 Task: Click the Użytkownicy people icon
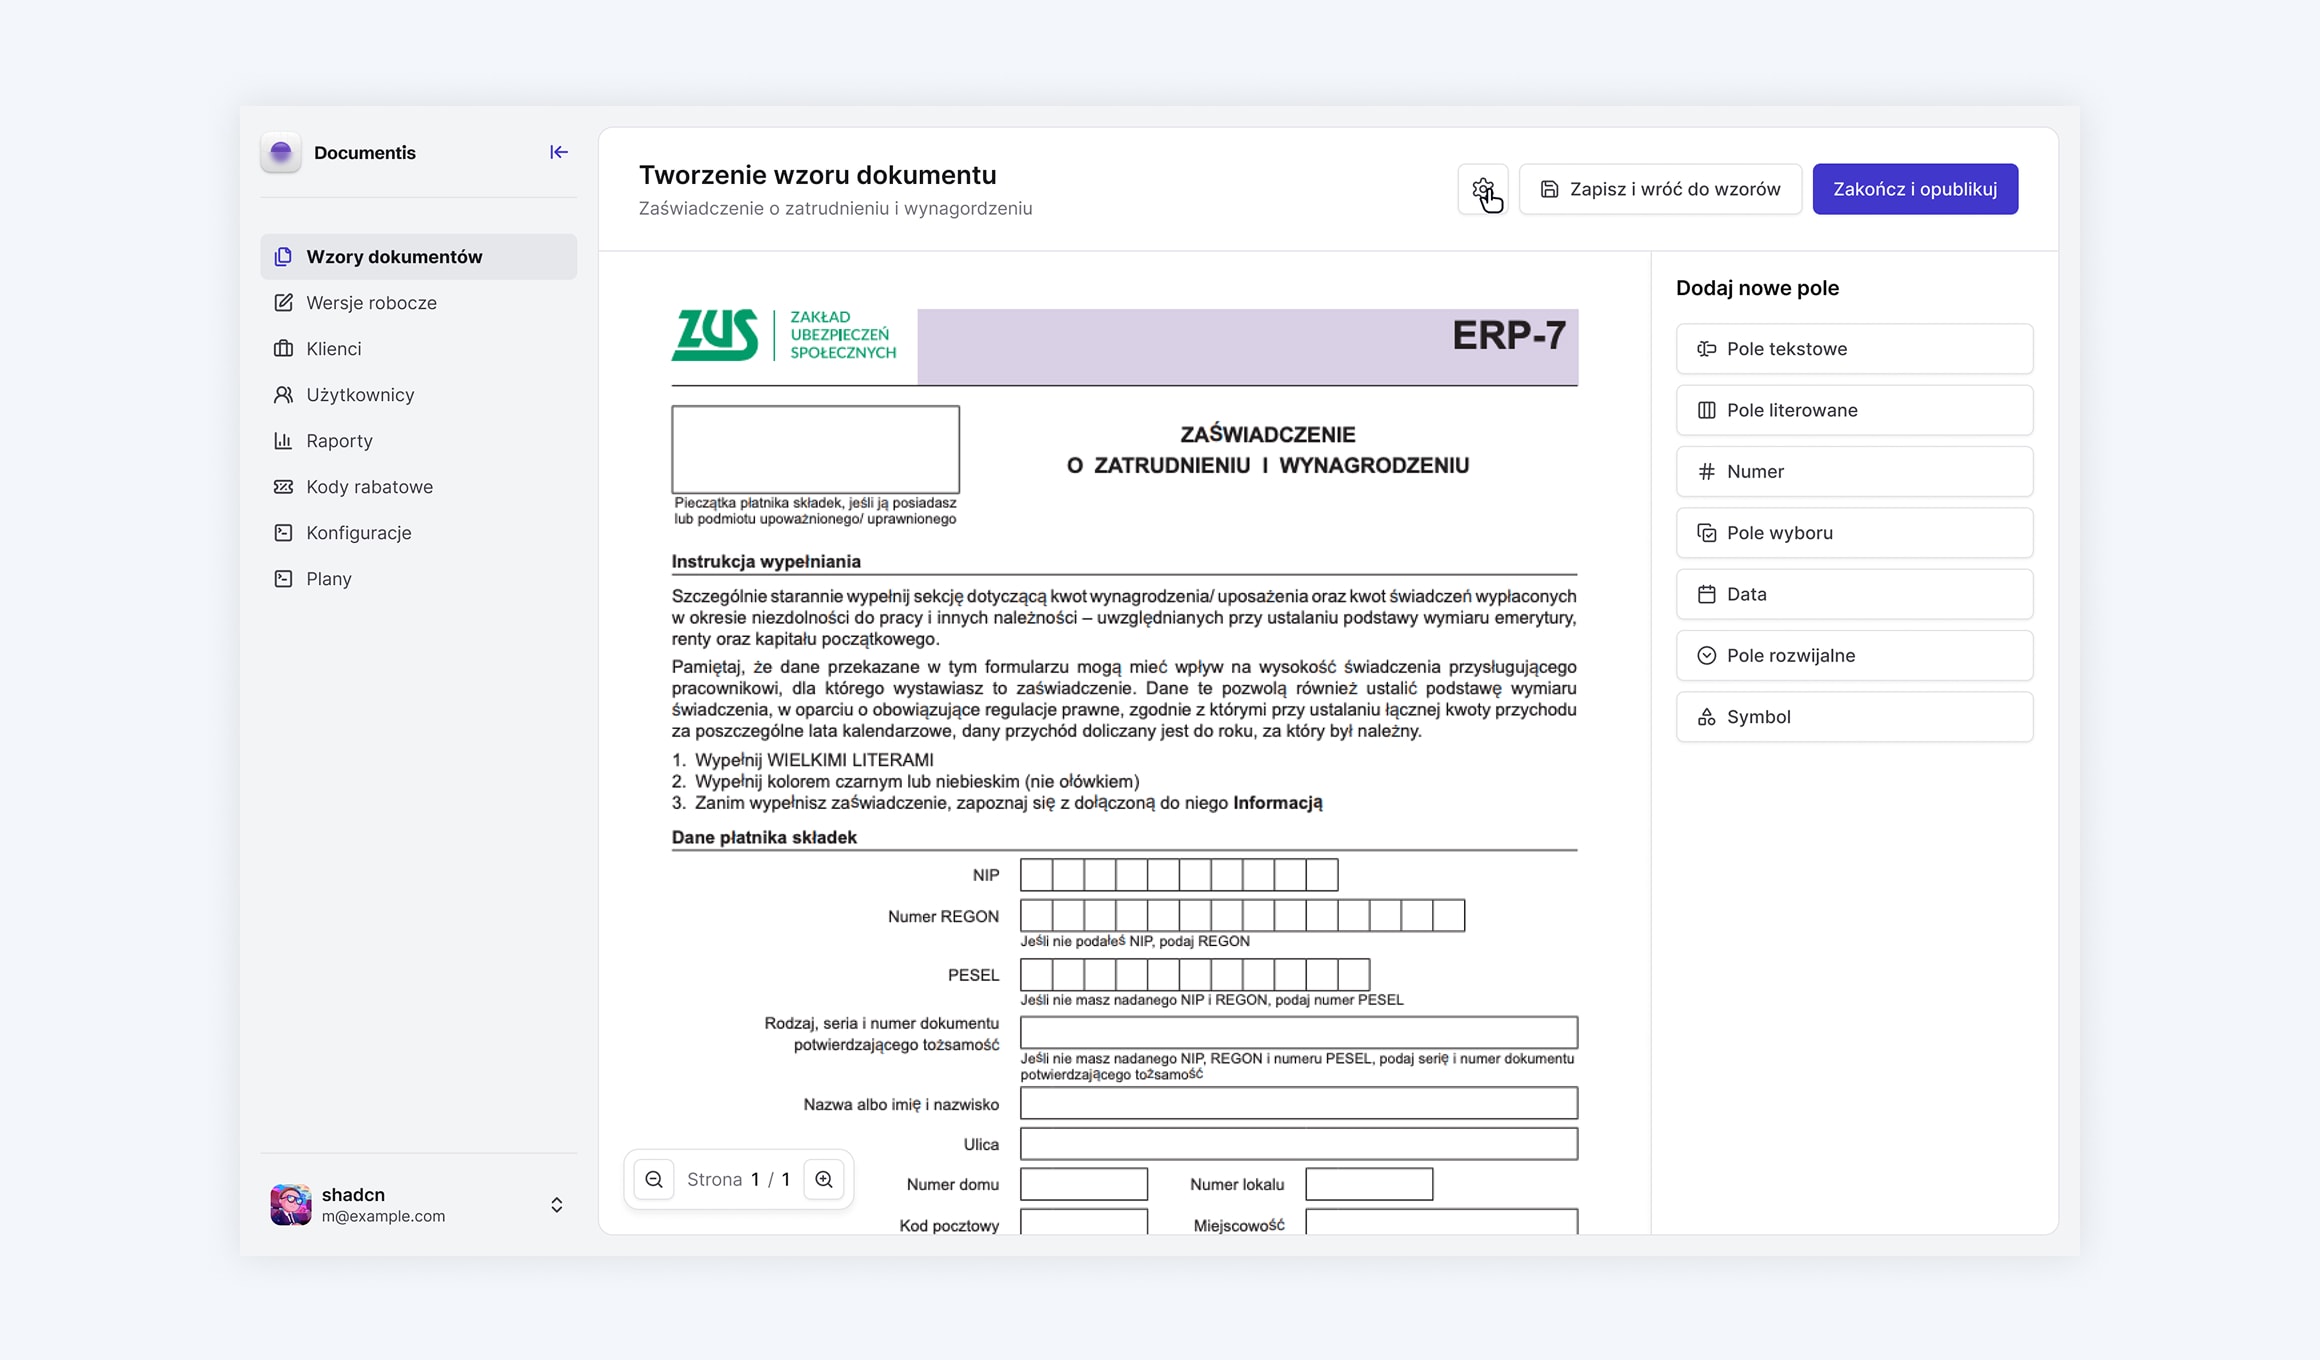(x=283, y=395)
